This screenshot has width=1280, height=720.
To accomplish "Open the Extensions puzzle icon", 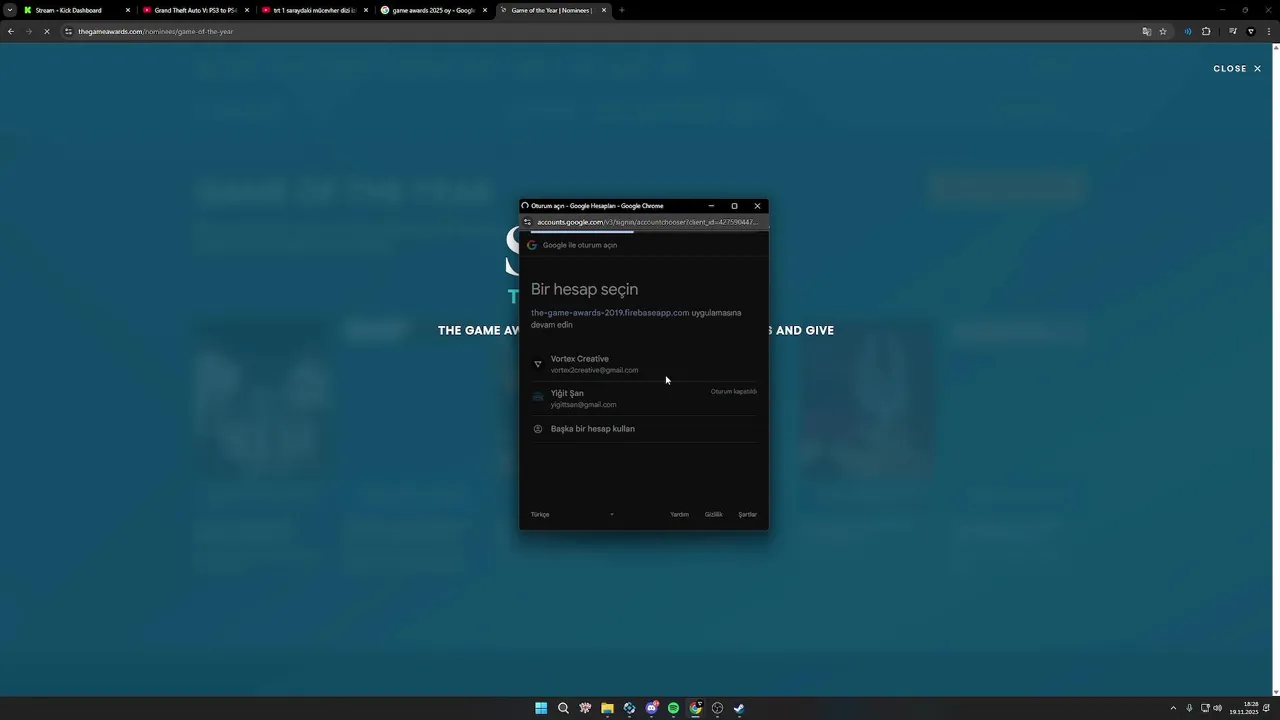I will [1206, 31].
